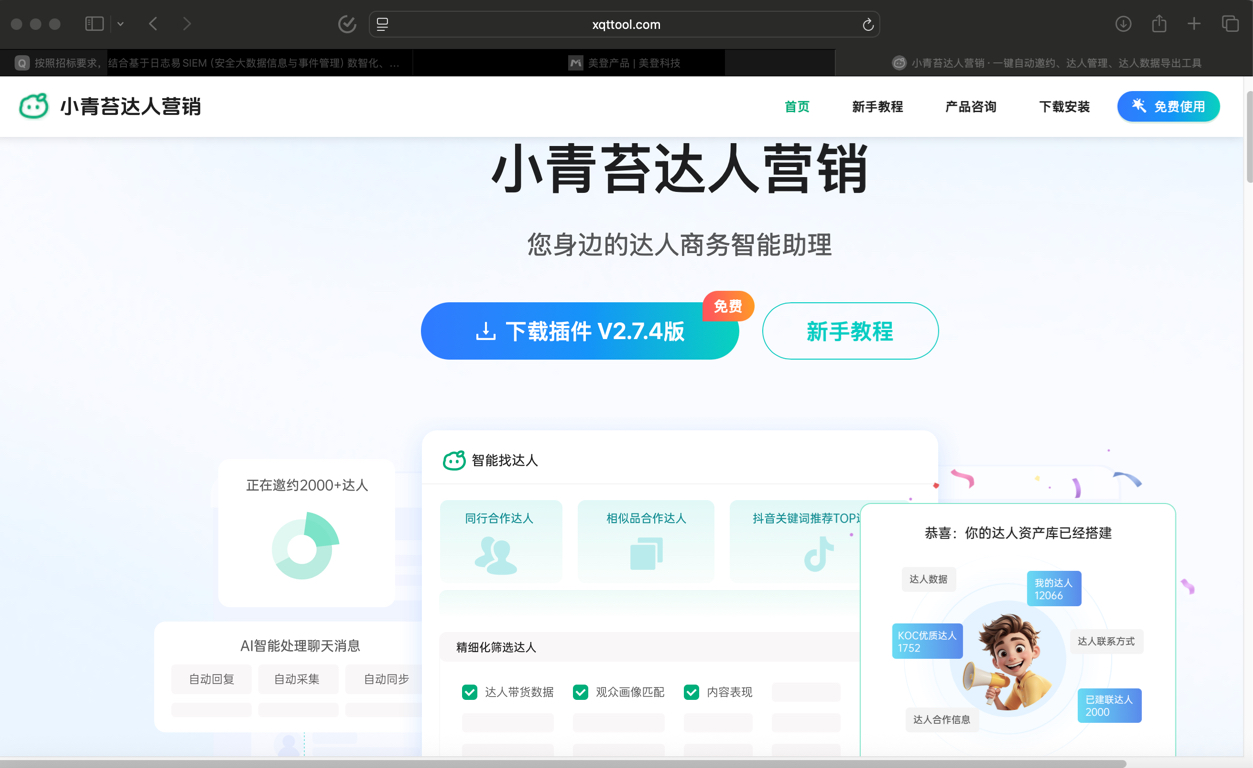Click the 达人合作信息 label
The width and height of the screenshot is (1253, 768).
click(x=941, y=719)
